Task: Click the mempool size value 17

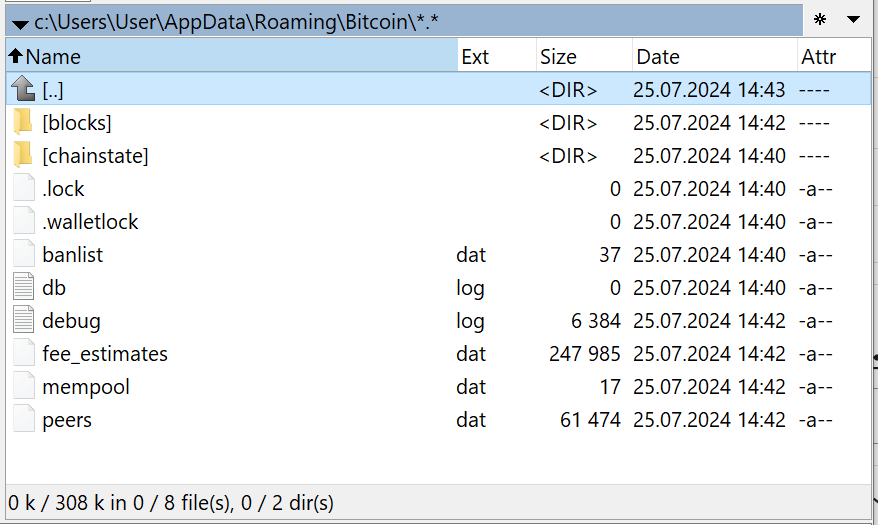Action: (x=610, y=387)
